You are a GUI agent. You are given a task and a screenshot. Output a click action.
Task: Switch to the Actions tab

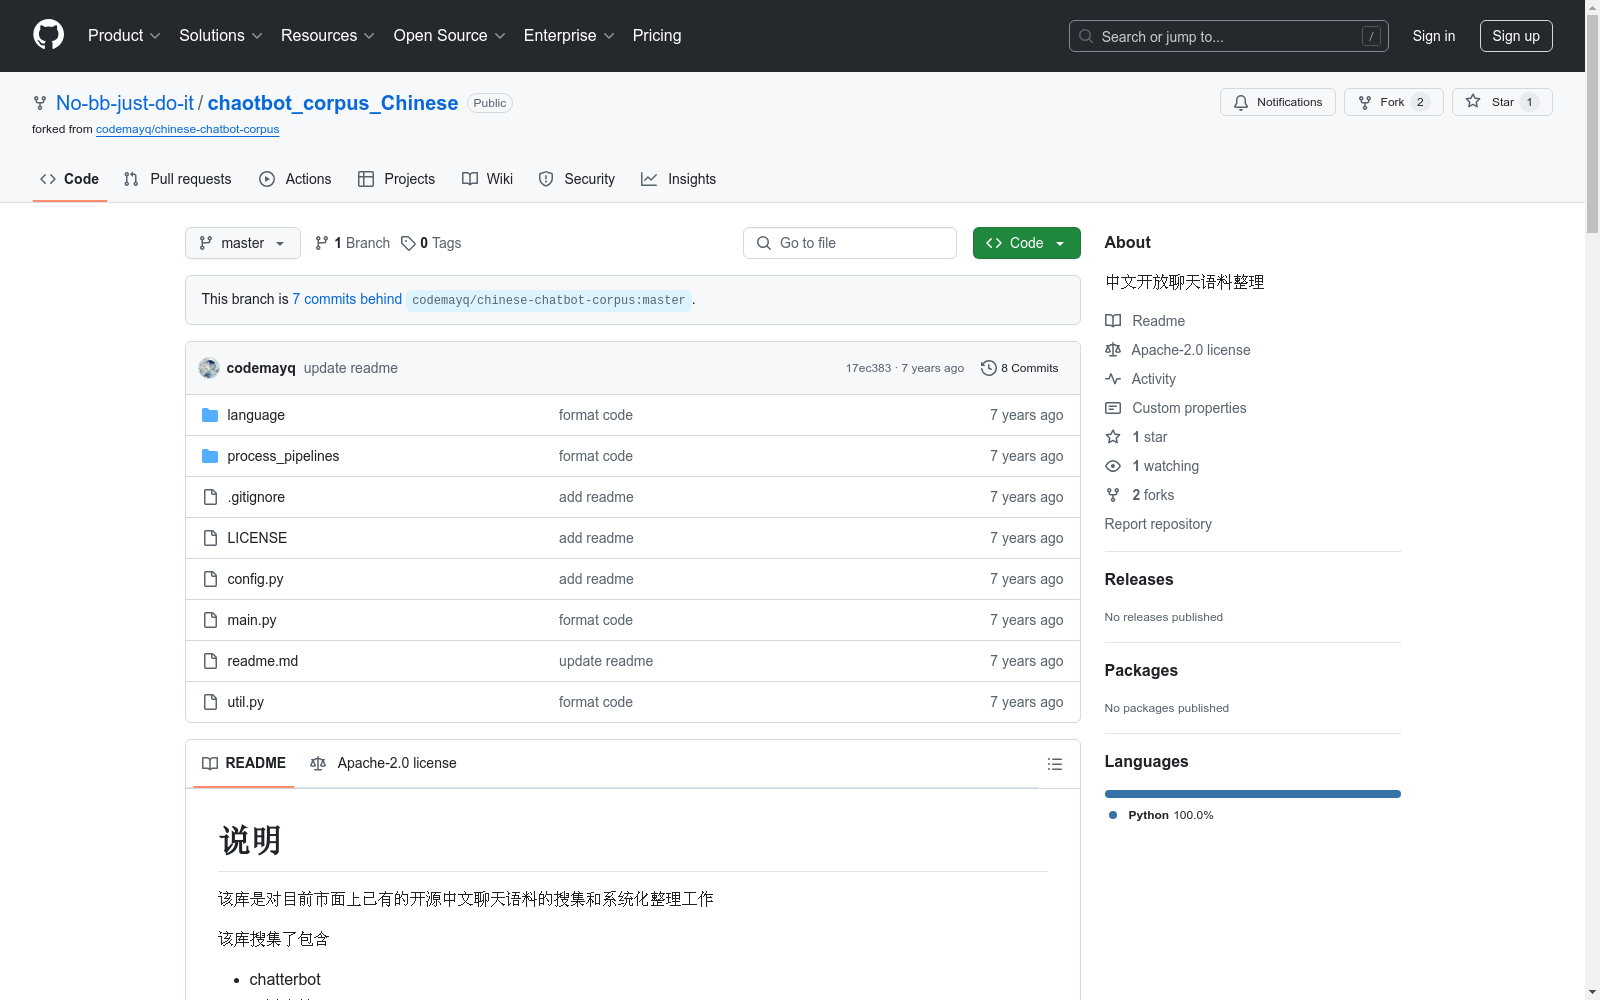(x=295, y=179)
